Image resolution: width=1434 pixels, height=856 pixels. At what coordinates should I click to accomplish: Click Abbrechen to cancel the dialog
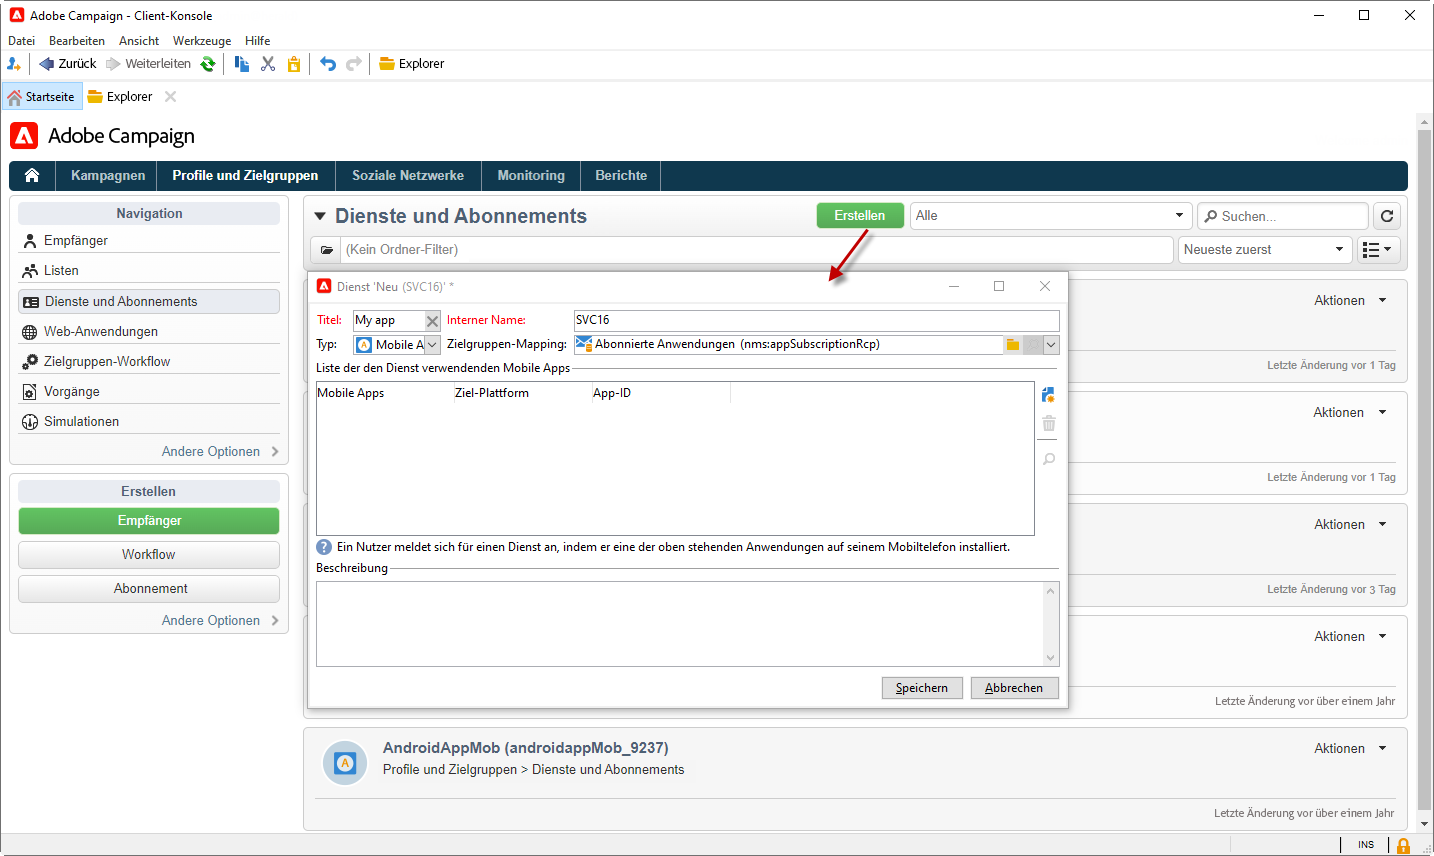click(x=1014, y=688)
